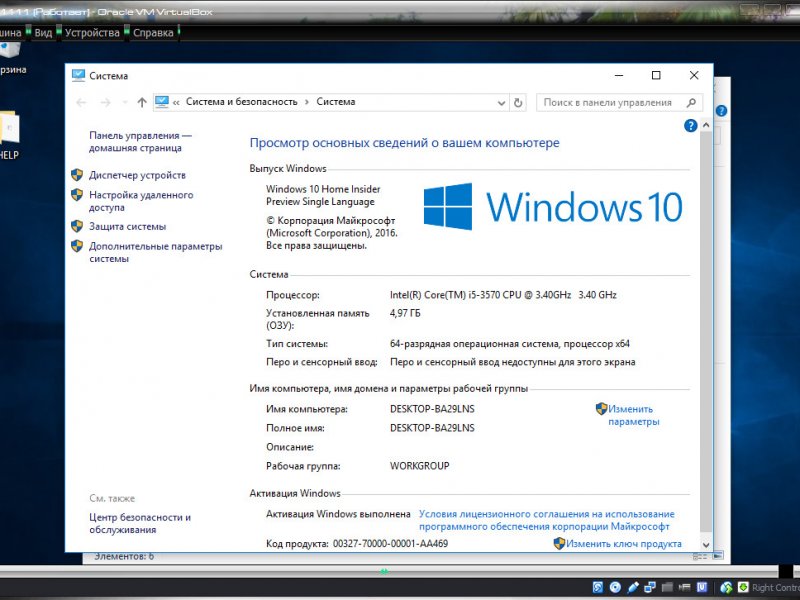Click the Система window title bar icon

coord(78,76)
